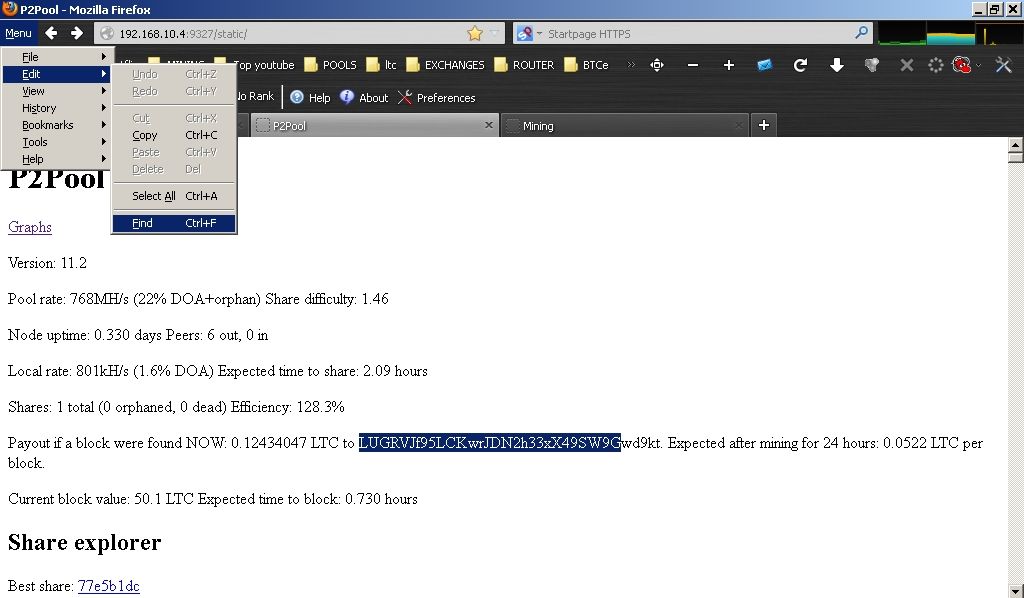
Task: Expand the History submenu
Action: (59, 108)
